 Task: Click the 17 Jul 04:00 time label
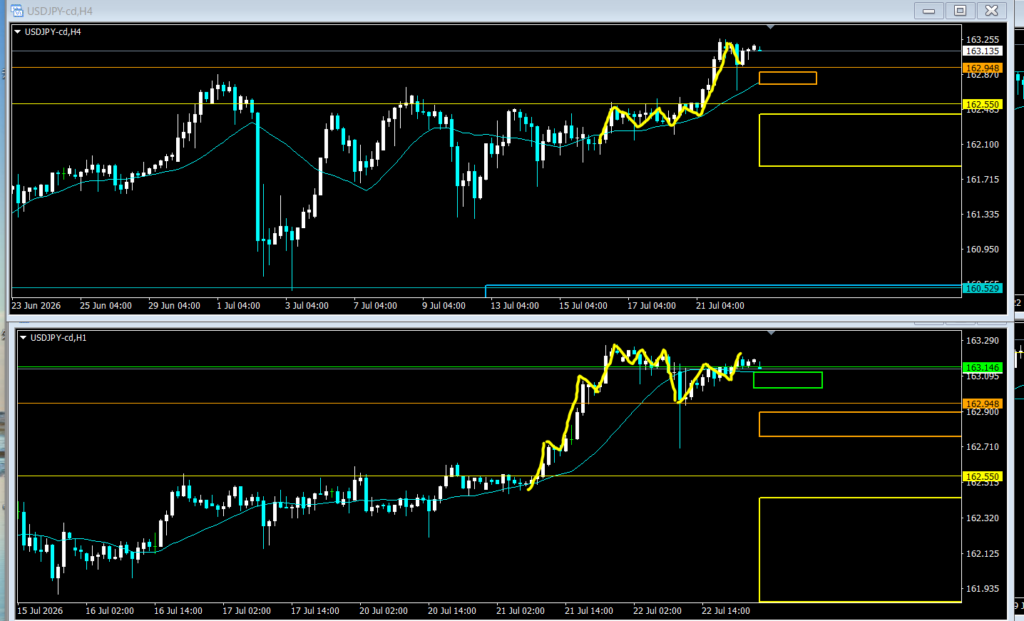point(651,306)
